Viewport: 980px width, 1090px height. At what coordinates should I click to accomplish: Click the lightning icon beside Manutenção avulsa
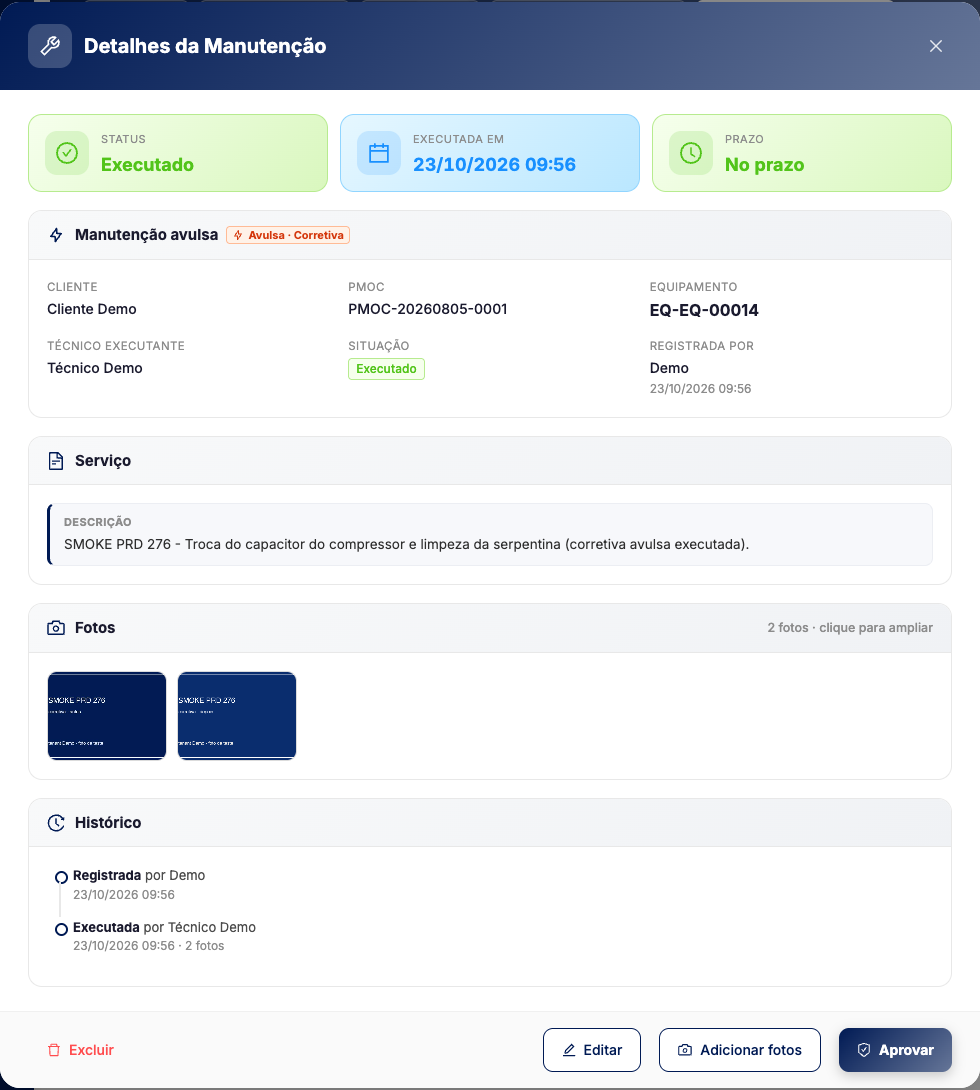(56, 235)
